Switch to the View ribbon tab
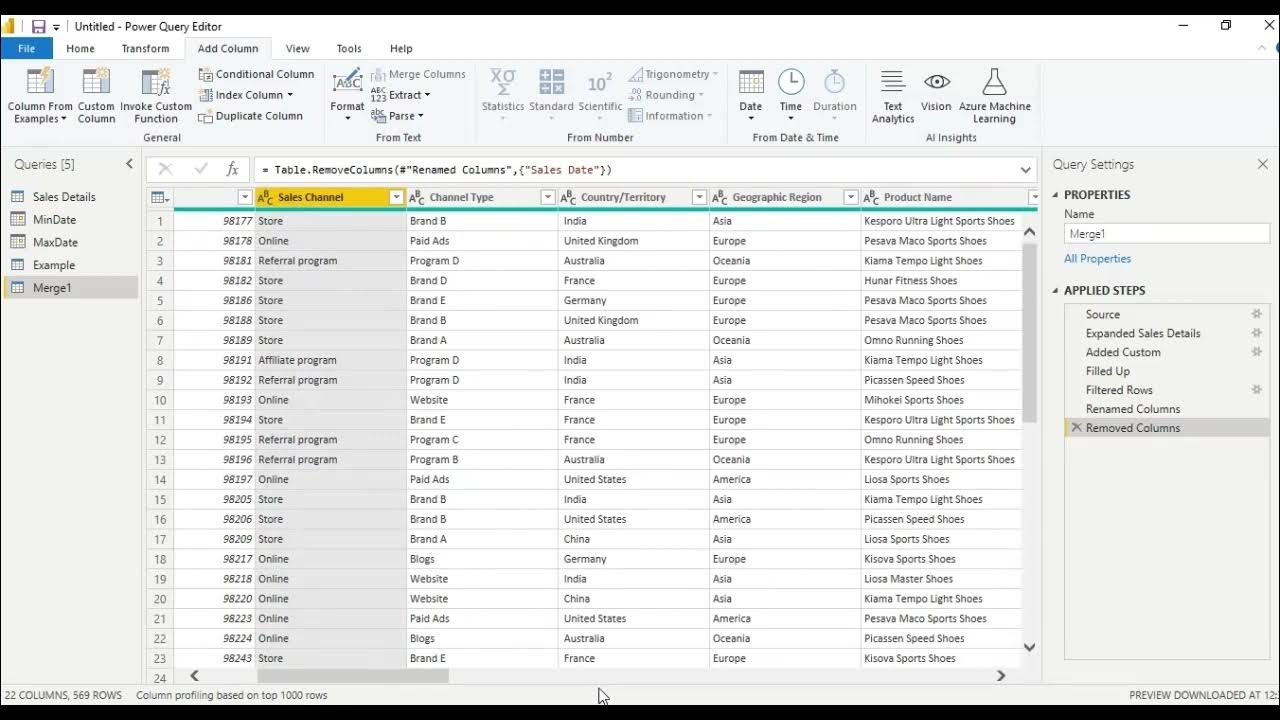Viewport: 1280px width, 720px height. coord(297,48)
